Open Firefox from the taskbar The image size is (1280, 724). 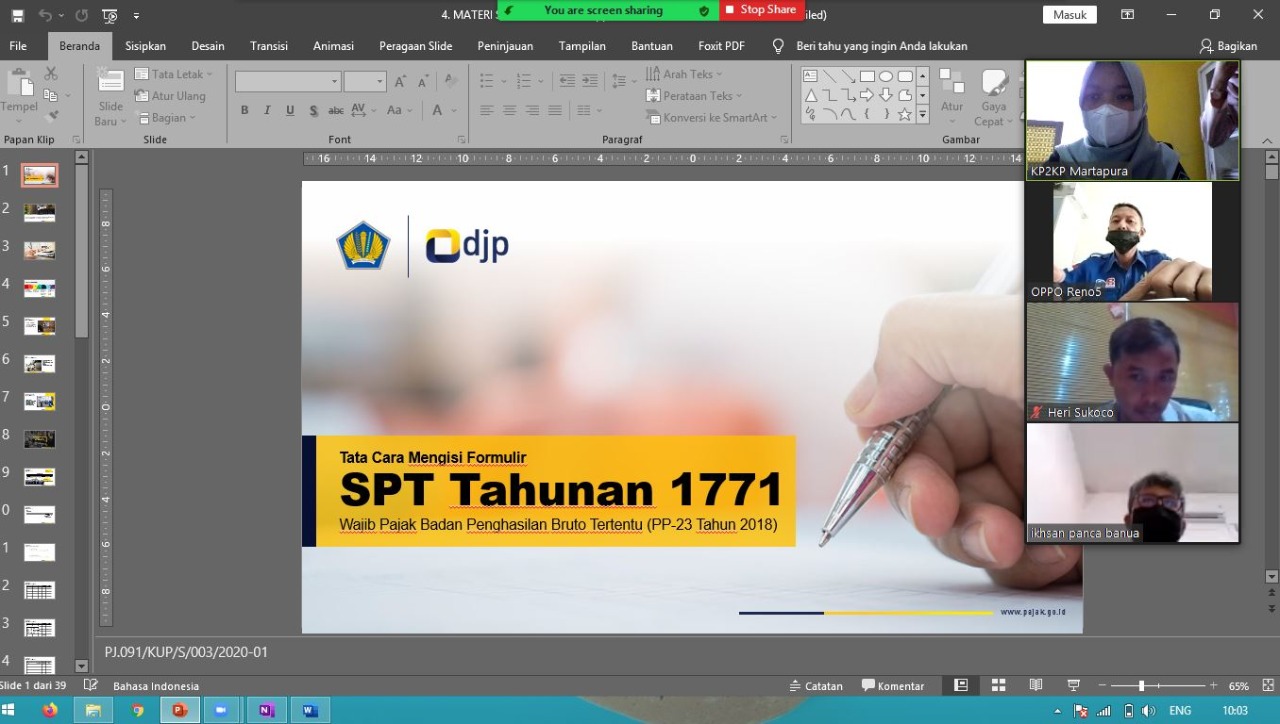50,710
